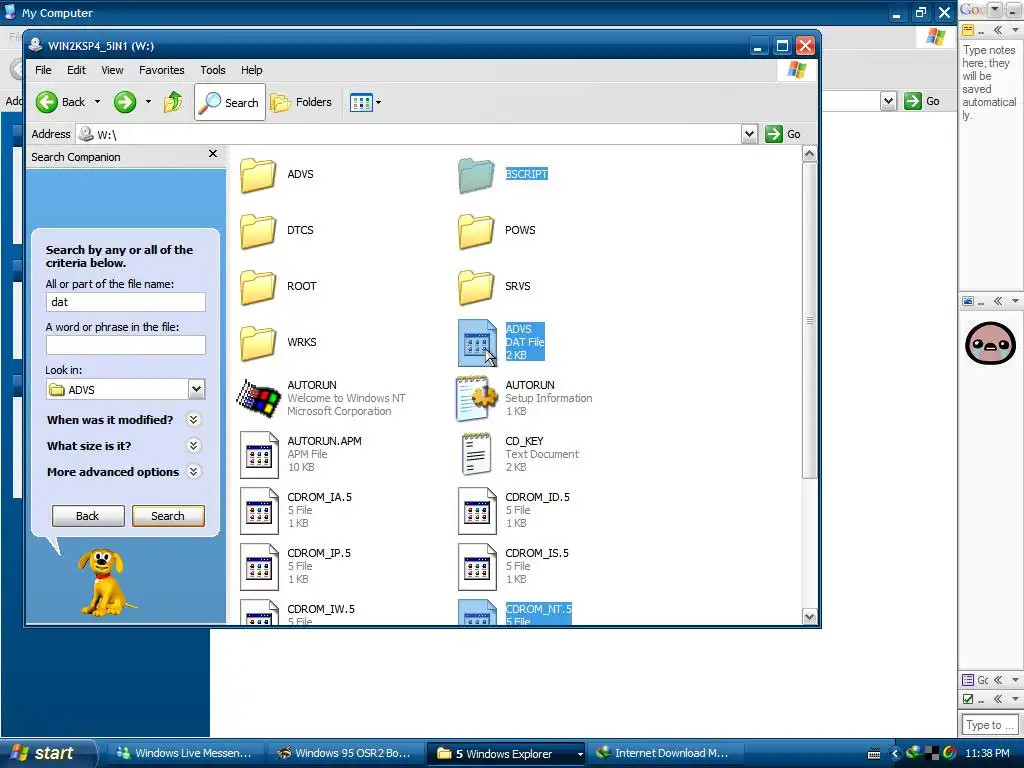This screenshot has height=768, width=1024.
Task: Click the Go button in My Computer window
Action: 923,101
